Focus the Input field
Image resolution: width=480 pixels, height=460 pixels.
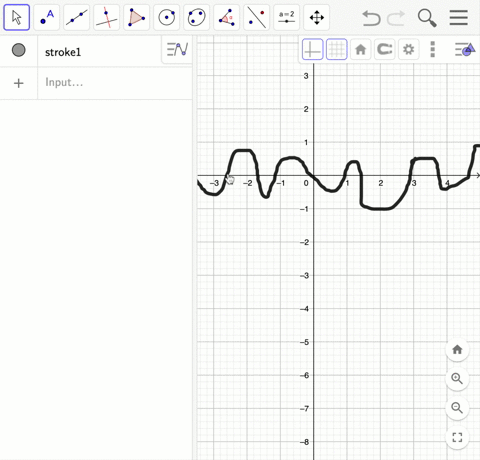tap(115, 83)
